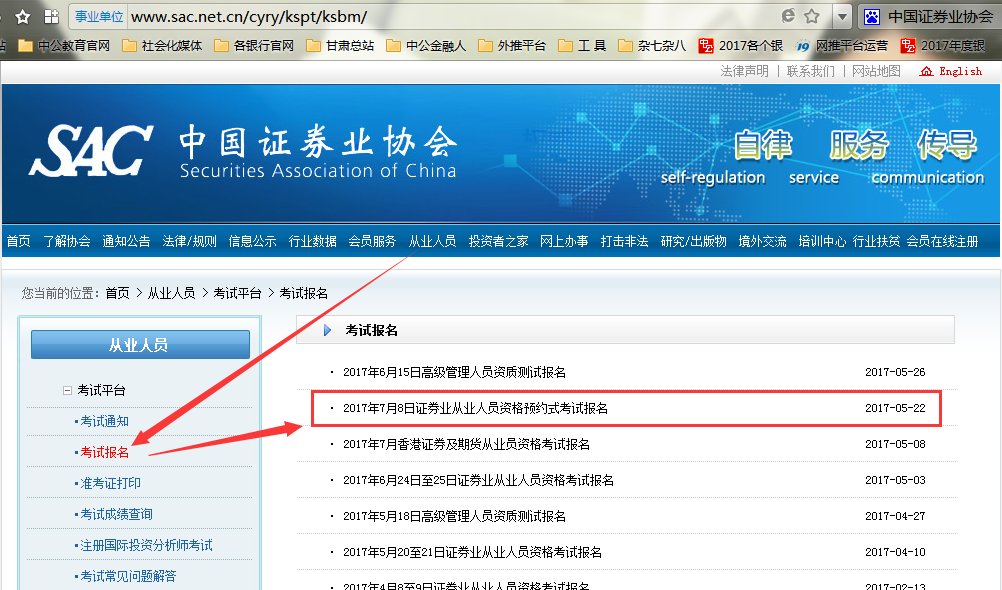Open the 2017各个银 bookmark icon

coord(705,45)
